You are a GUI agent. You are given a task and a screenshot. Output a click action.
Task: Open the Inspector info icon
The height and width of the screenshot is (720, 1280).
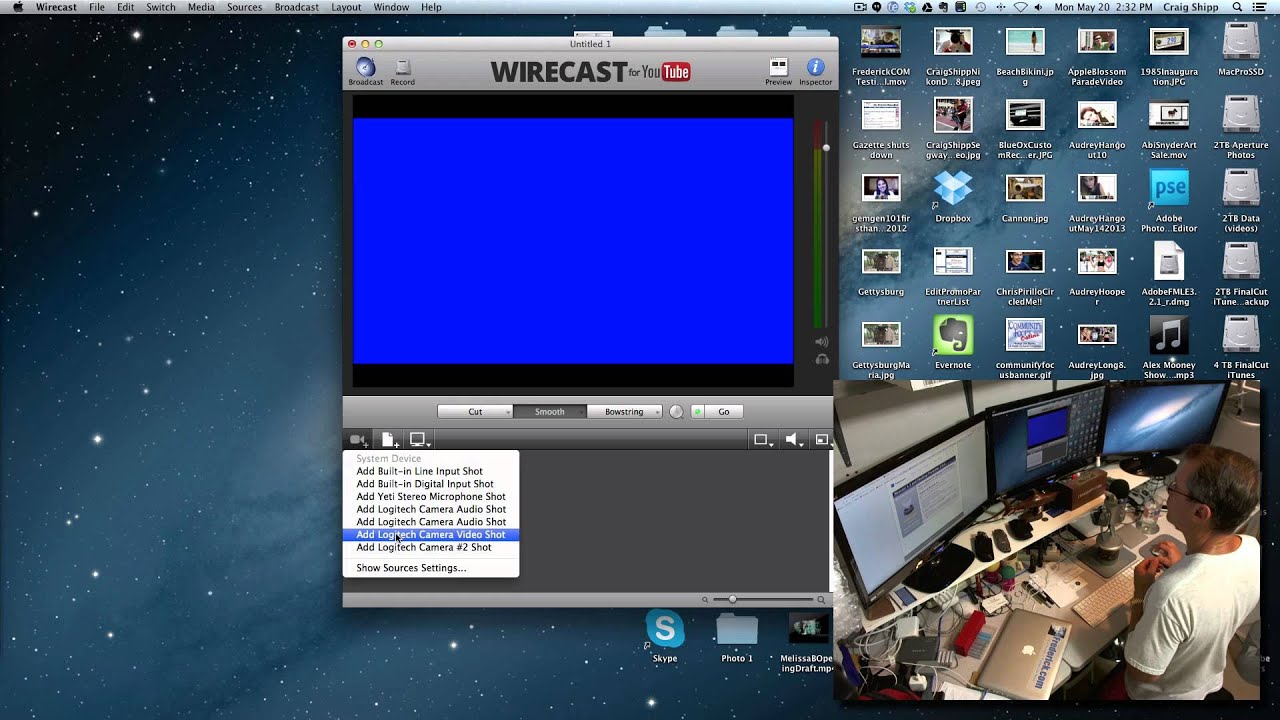coord(815,67)
